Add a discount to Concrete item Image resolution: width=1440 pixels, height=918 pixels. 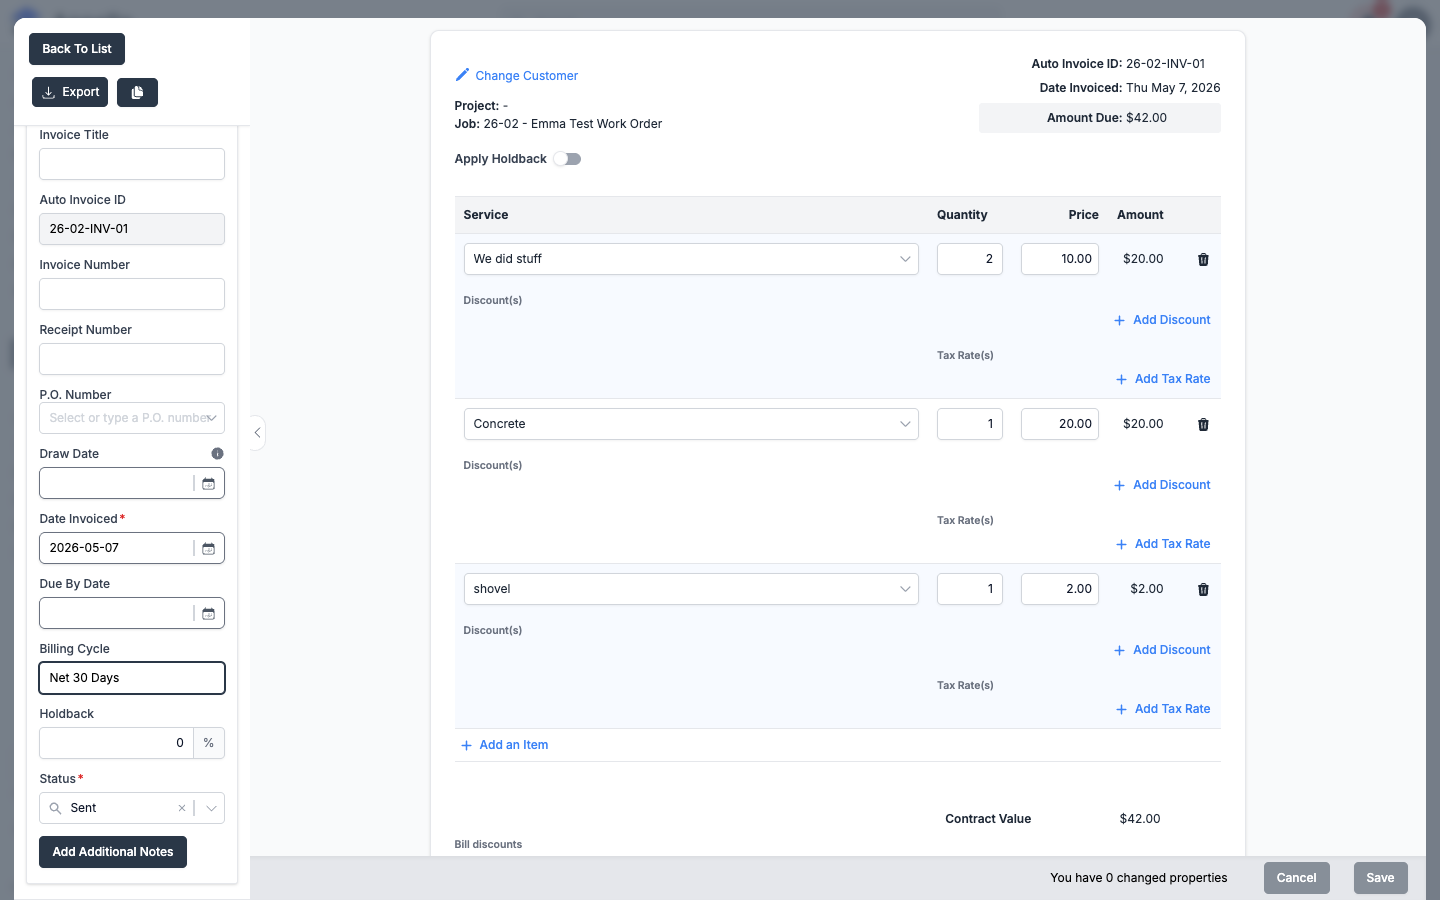coord(1162,485)
